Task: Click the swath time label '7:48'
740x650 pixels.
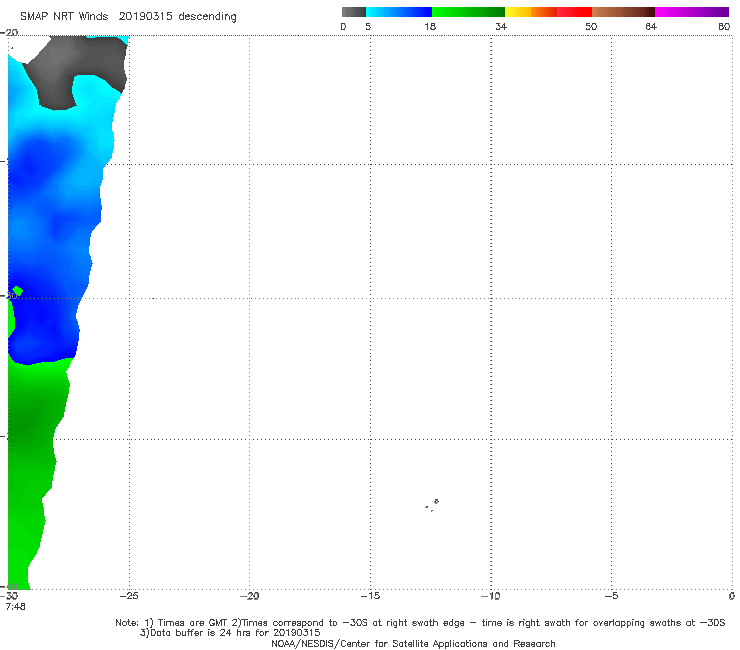Action: [15, 607]
